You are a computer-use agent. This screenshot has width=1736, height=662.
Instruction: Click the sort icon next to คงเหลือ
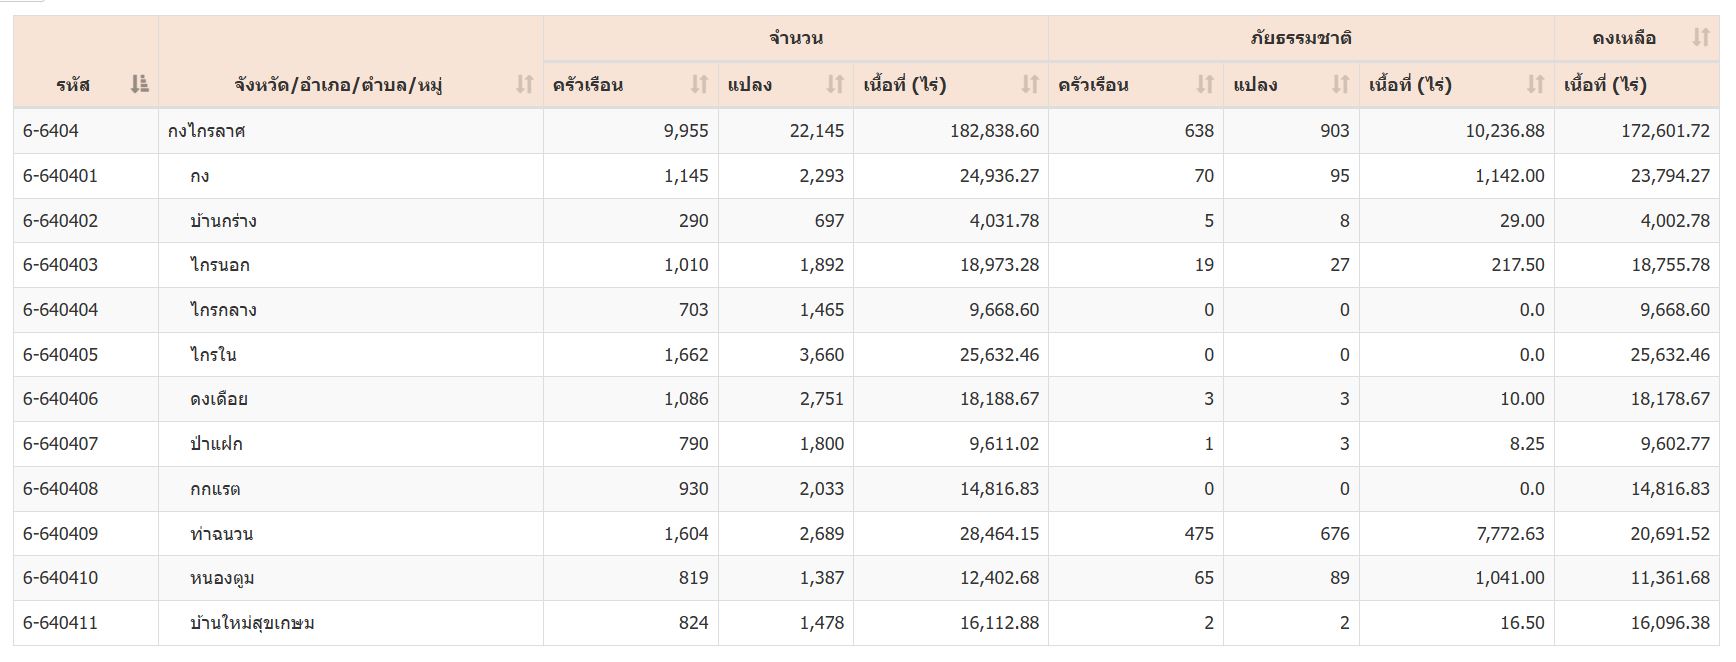[1700, 38]
